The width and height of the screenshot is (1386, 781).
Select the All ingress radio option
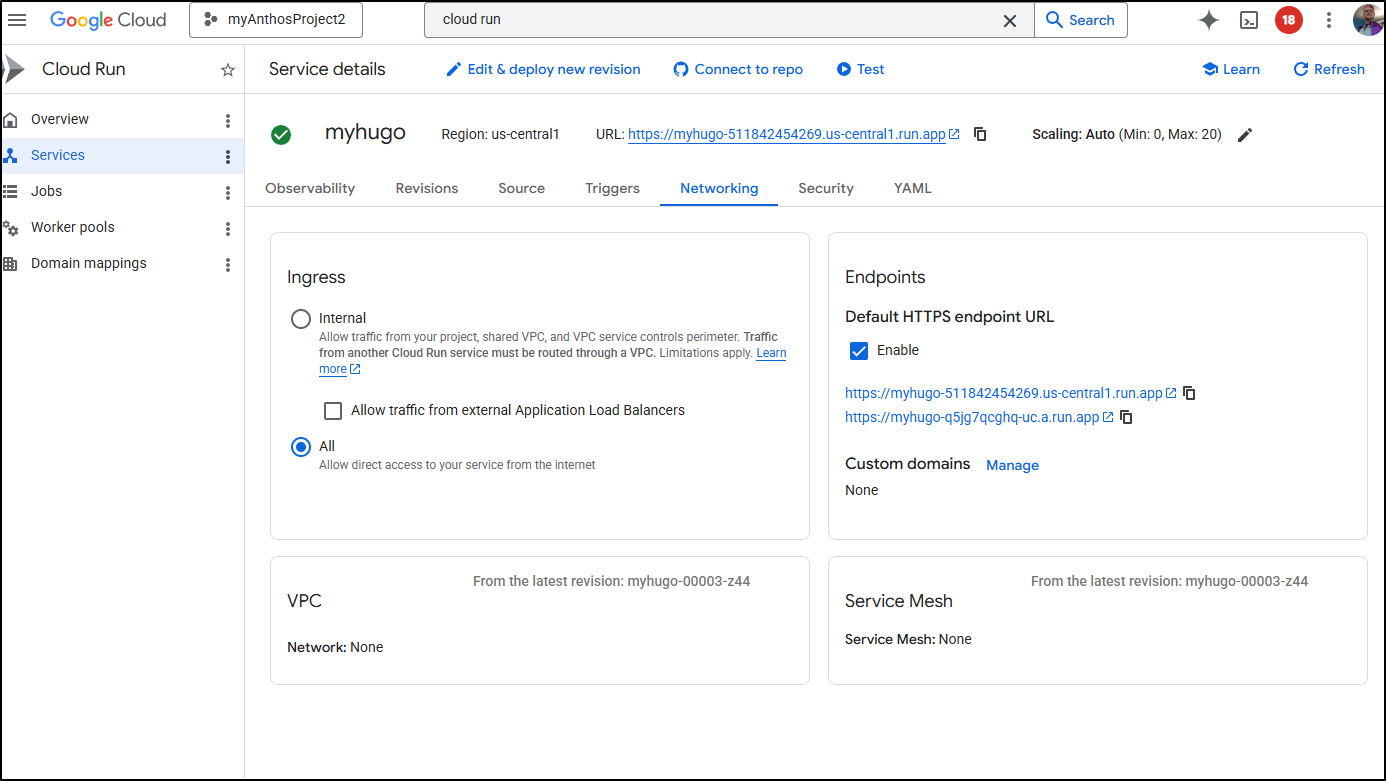tap(301, 447)
